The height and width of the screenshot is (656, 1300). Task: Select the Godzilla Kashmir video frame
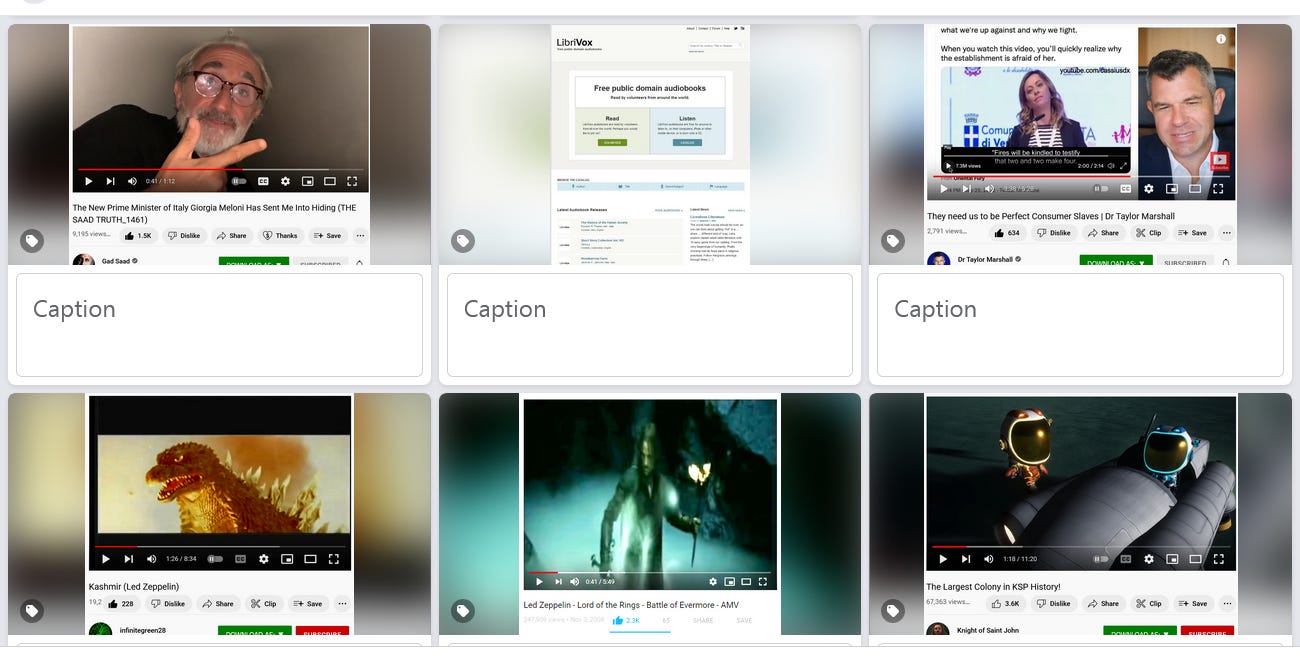tap(220, 485)
